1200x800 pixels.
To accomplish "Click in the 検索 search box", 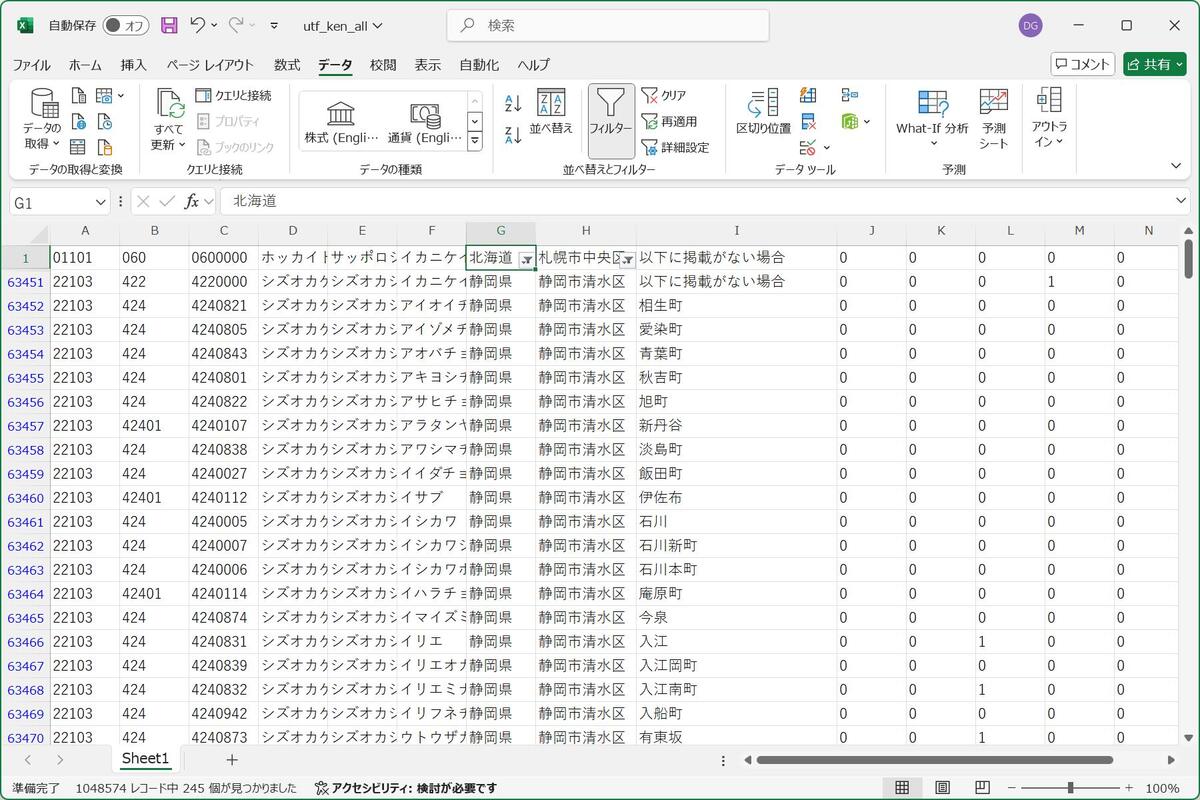I will coord(608,26).
